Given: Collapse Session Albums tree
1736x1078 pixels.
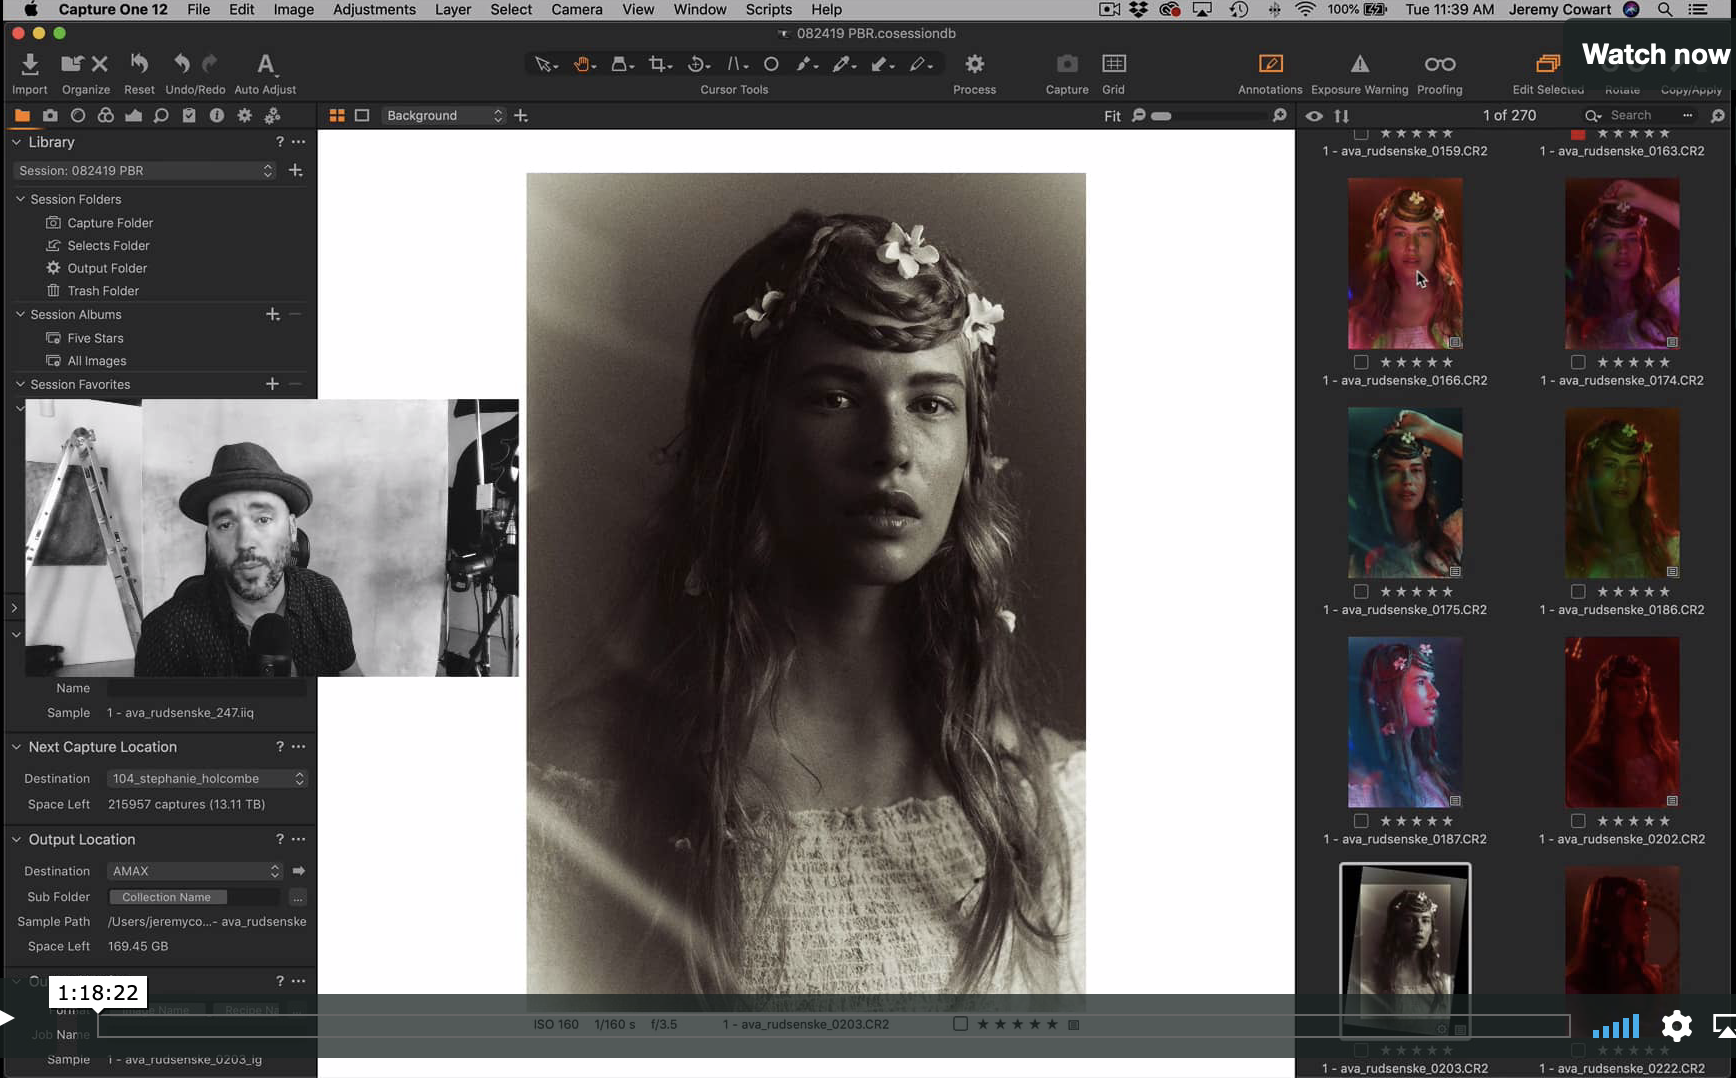Looking at the screenshot, I should (20, 314).
